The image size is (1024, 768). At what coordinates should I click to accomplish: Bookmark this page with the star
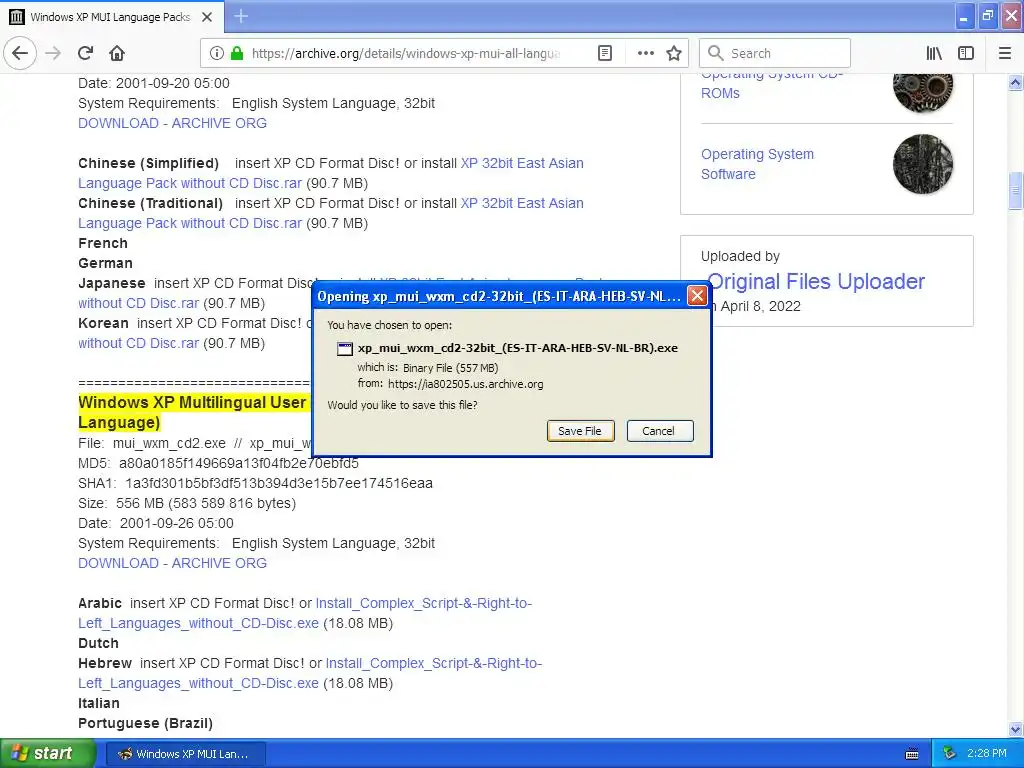click(674, 54)
